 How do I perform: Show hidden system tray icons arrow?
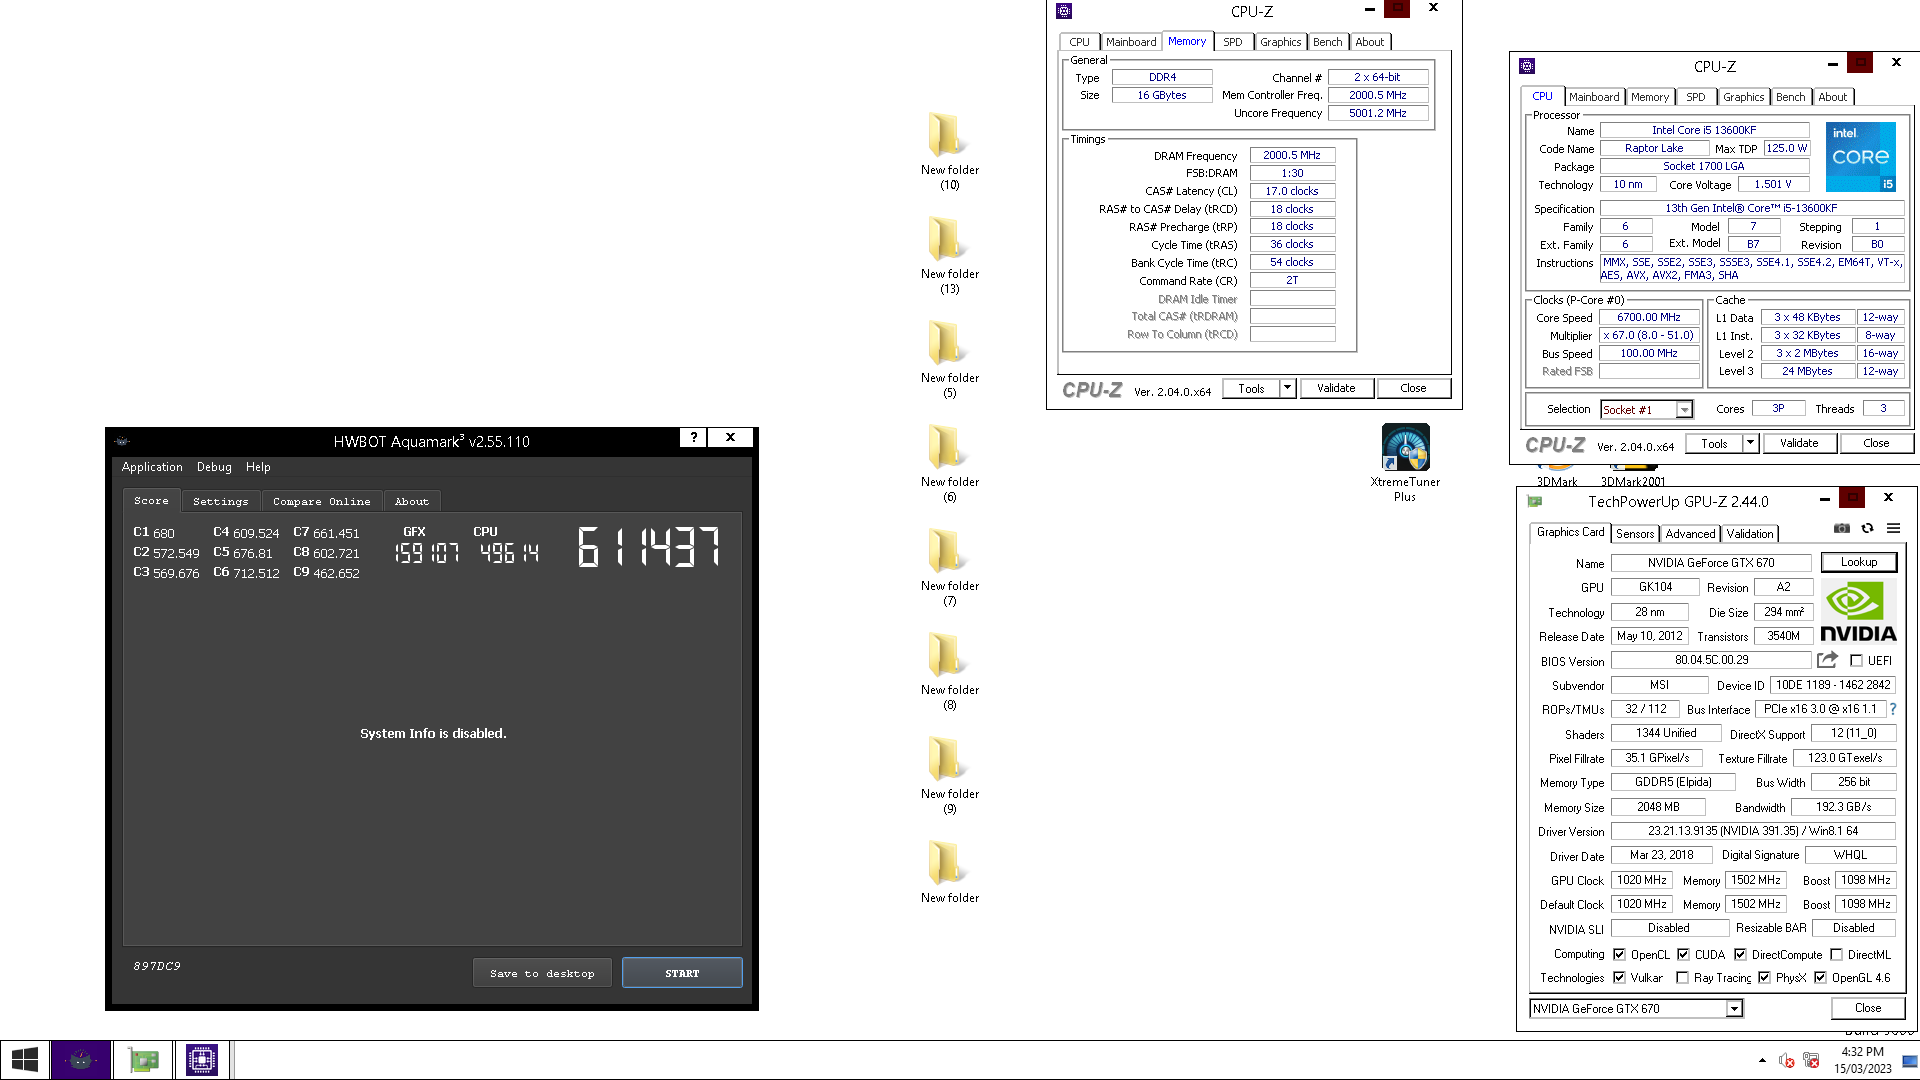pos(1762,1060)
